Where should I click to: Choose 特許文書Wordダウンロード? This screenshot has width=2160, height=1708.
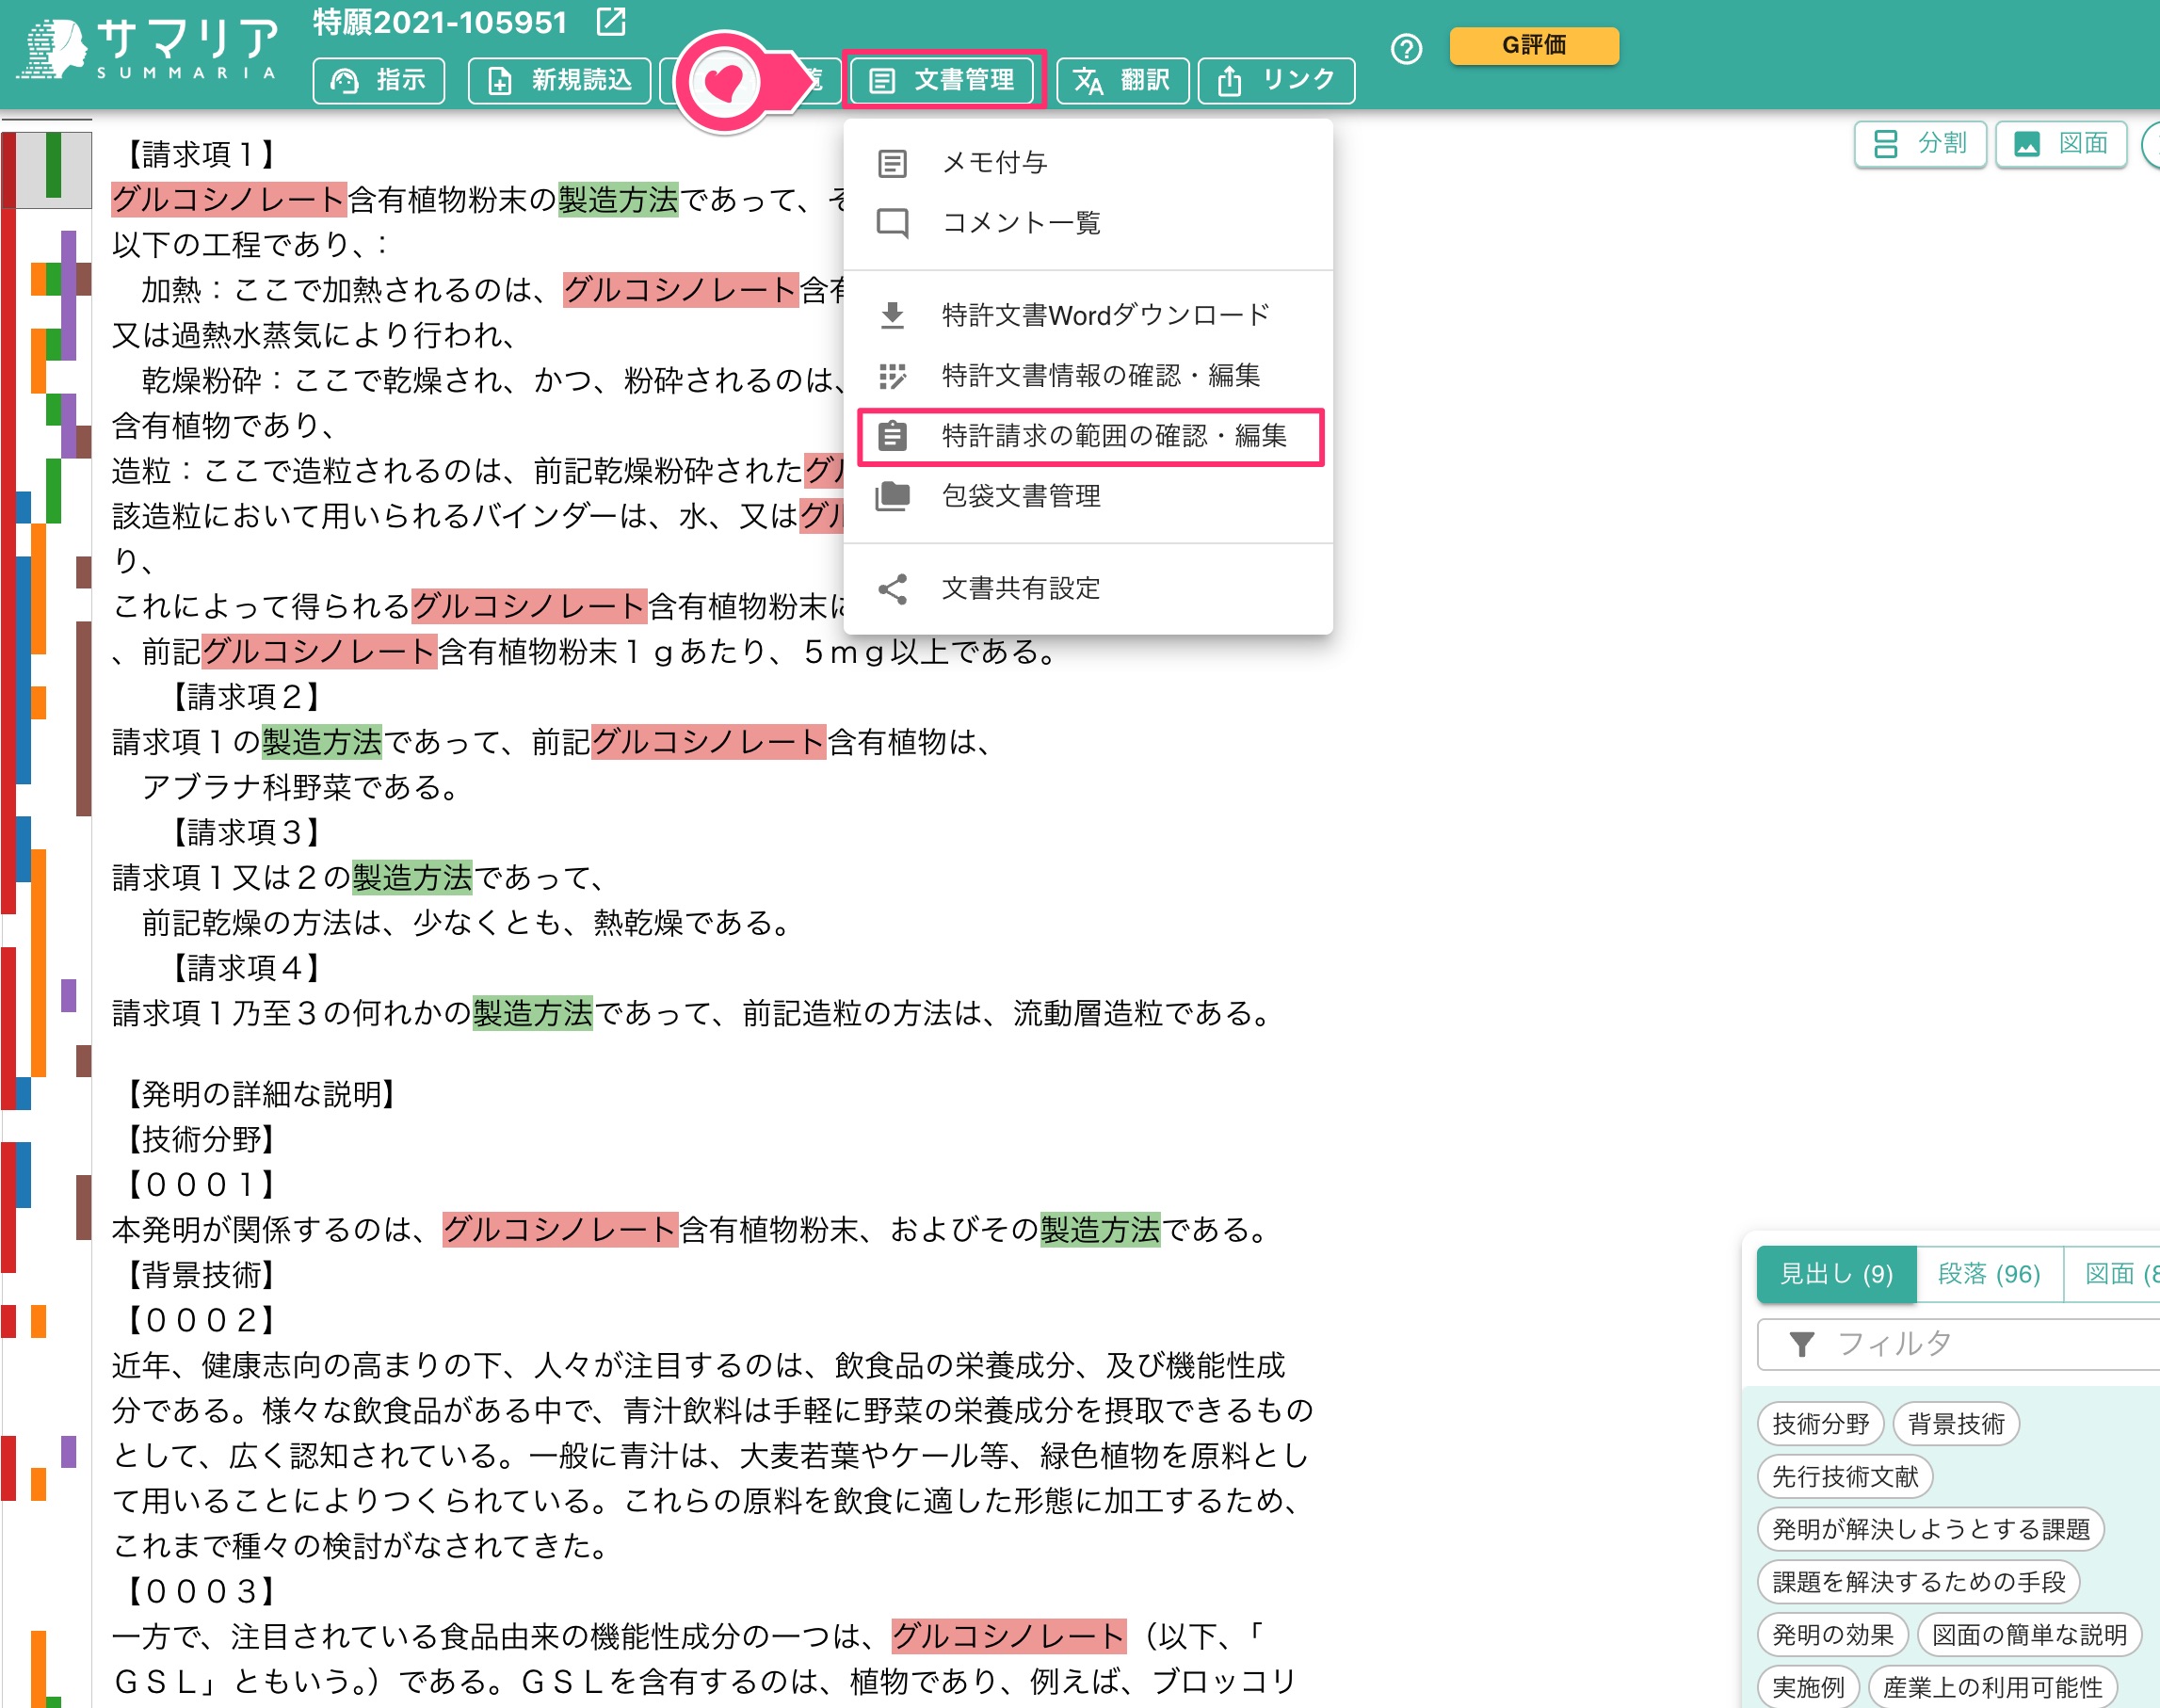pos(1088,316)
